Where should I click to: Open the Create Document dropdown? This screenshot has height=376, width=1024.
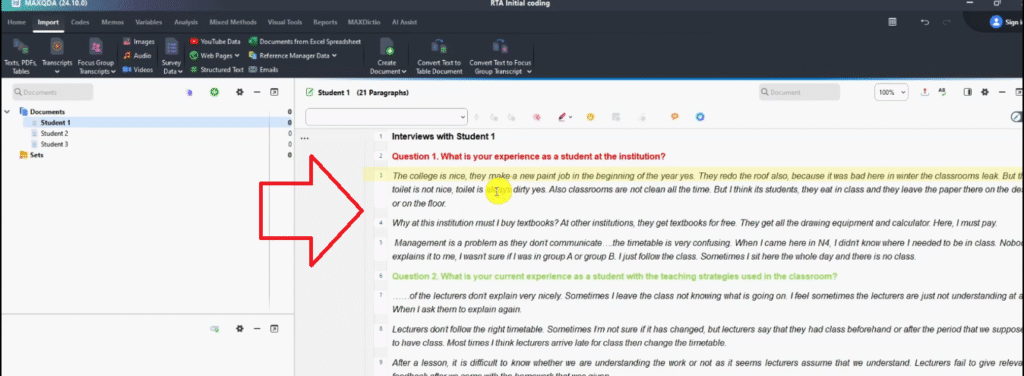(387, 56)
